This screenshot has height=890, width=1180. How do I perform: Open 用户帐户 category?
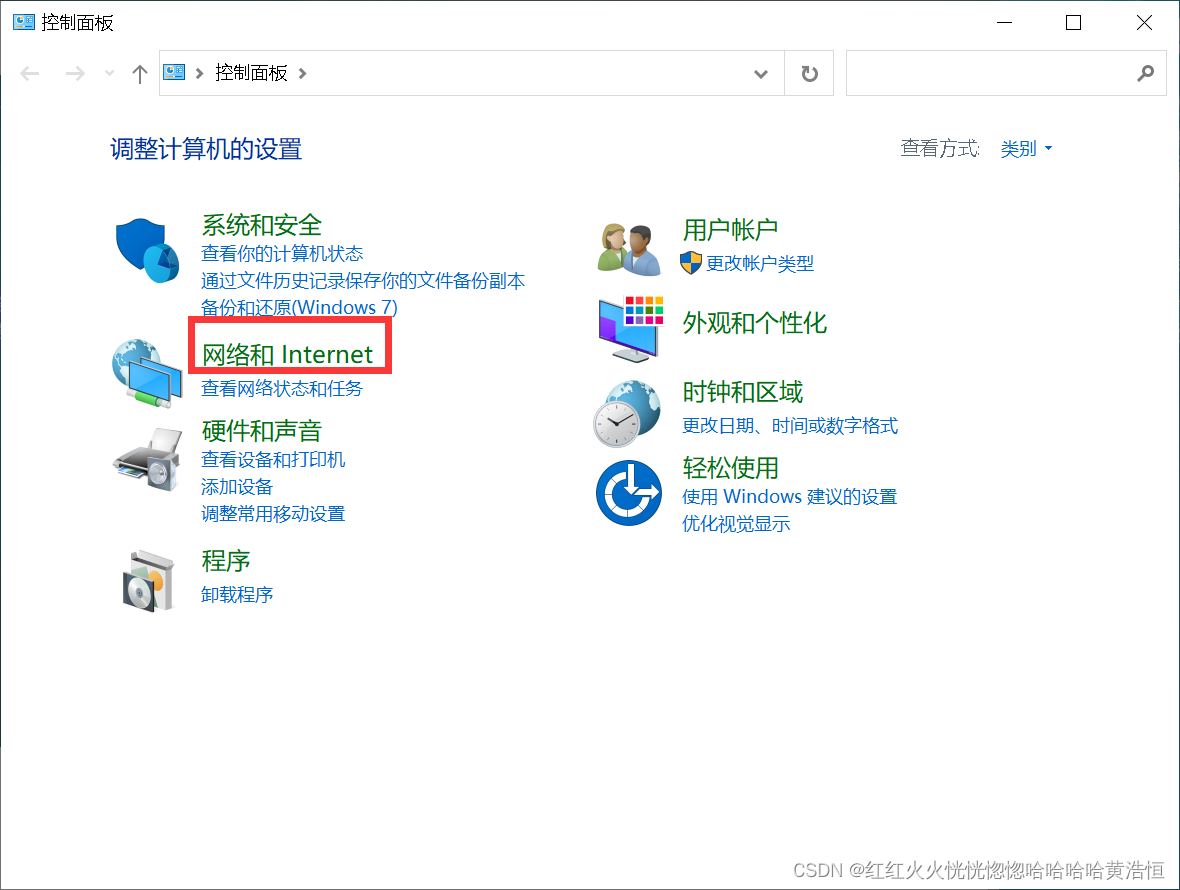[x=730, y=229]
